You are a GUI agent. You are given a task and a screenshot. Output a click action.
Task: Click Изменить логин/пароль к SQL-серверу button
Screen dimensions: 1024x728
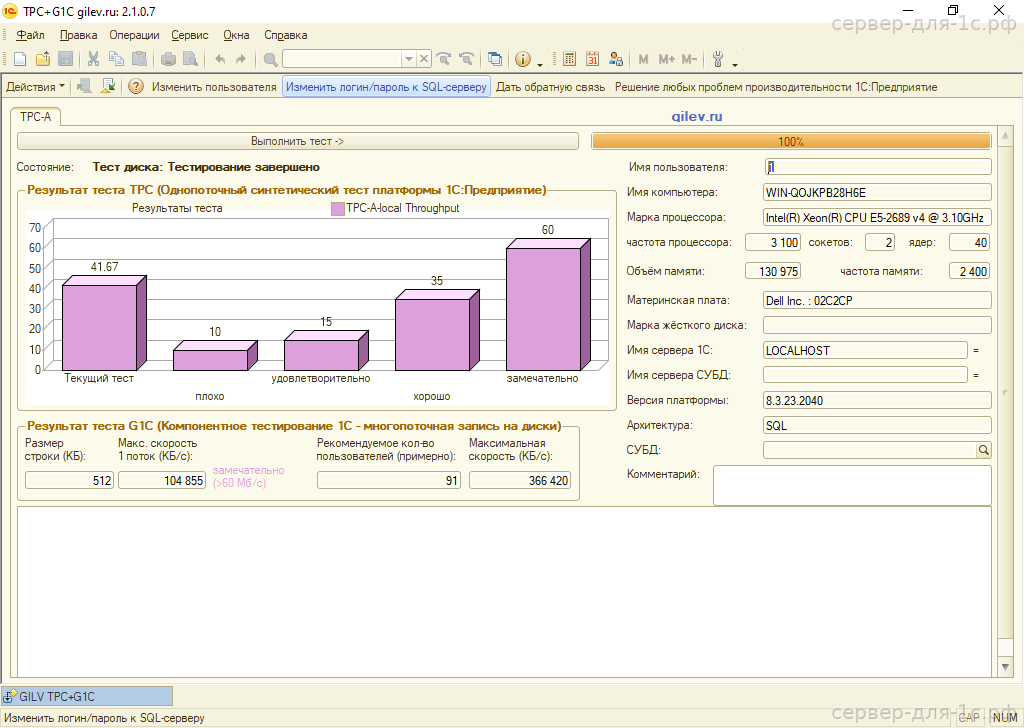386,87
